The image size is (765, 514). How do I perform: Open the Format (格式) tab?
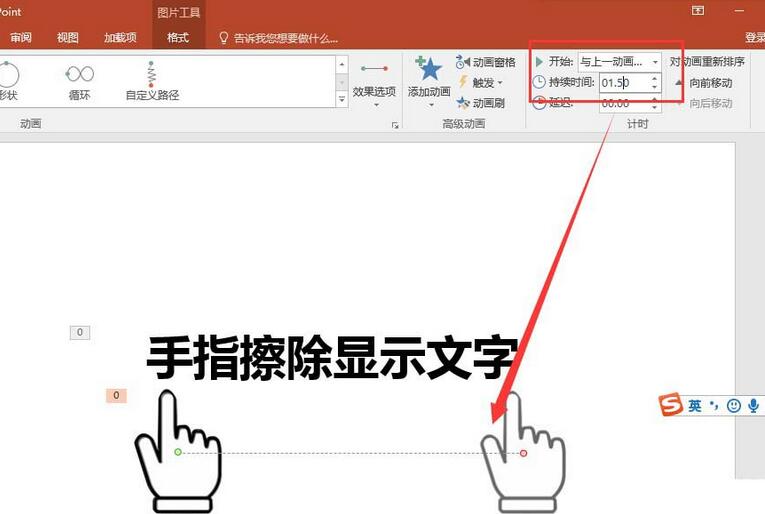click(178, 38)
